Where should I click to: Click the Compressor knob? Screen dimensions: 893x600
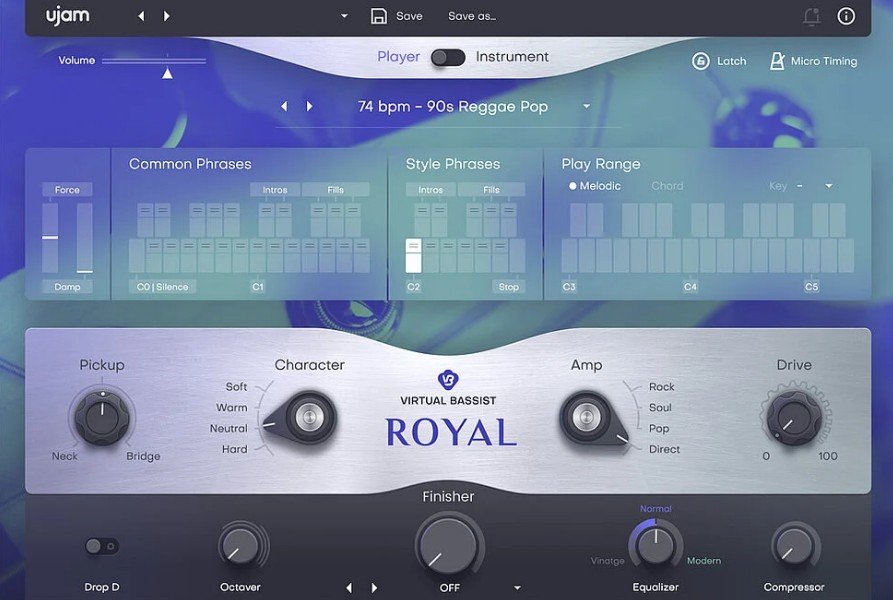pyautogui.click(x=794, y=546)
